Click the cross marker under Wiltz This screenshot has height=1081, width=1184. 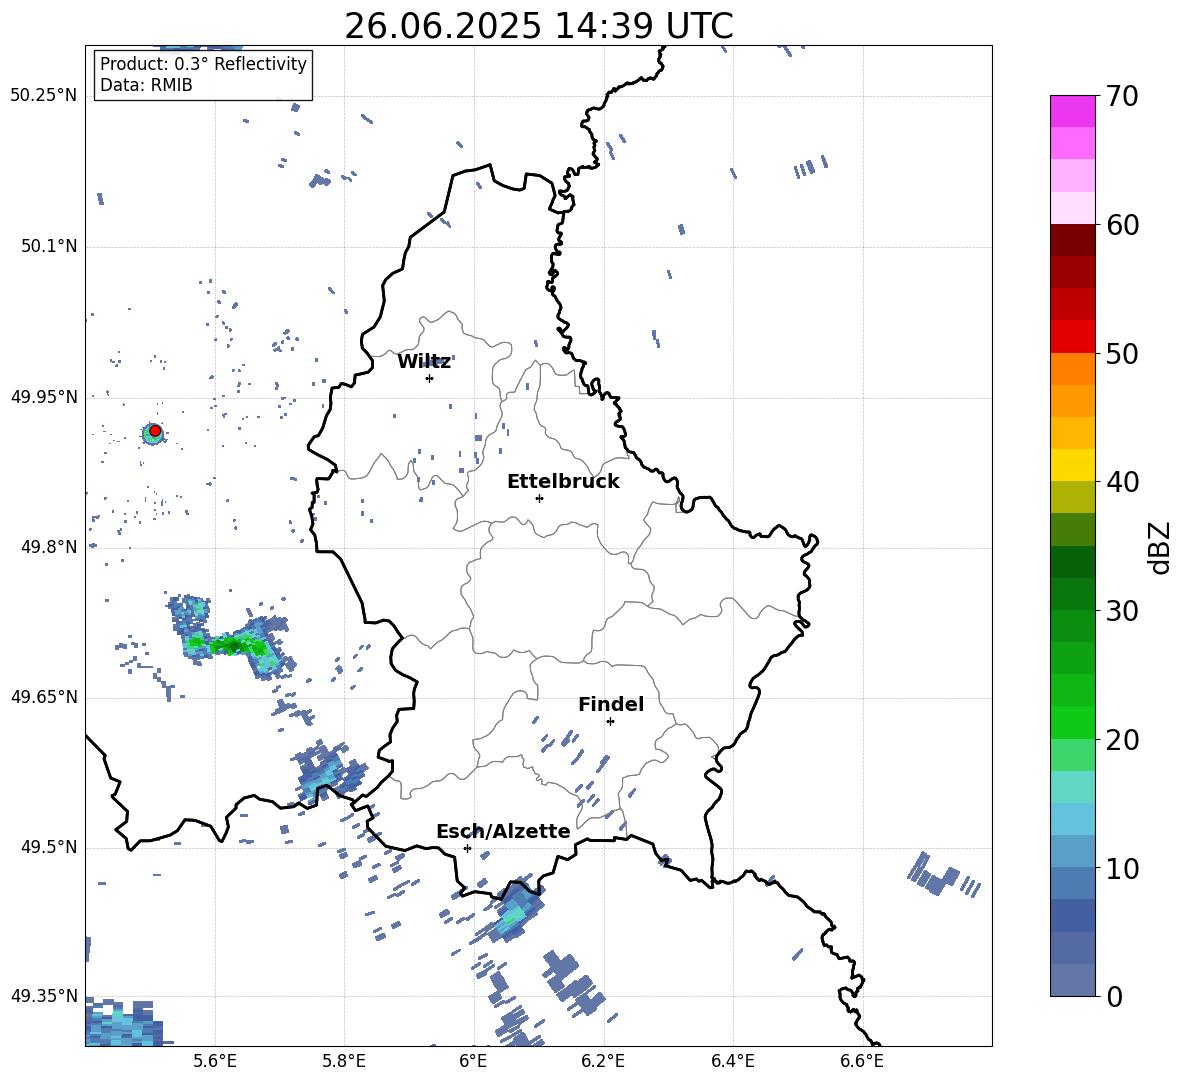coord(430,378)
